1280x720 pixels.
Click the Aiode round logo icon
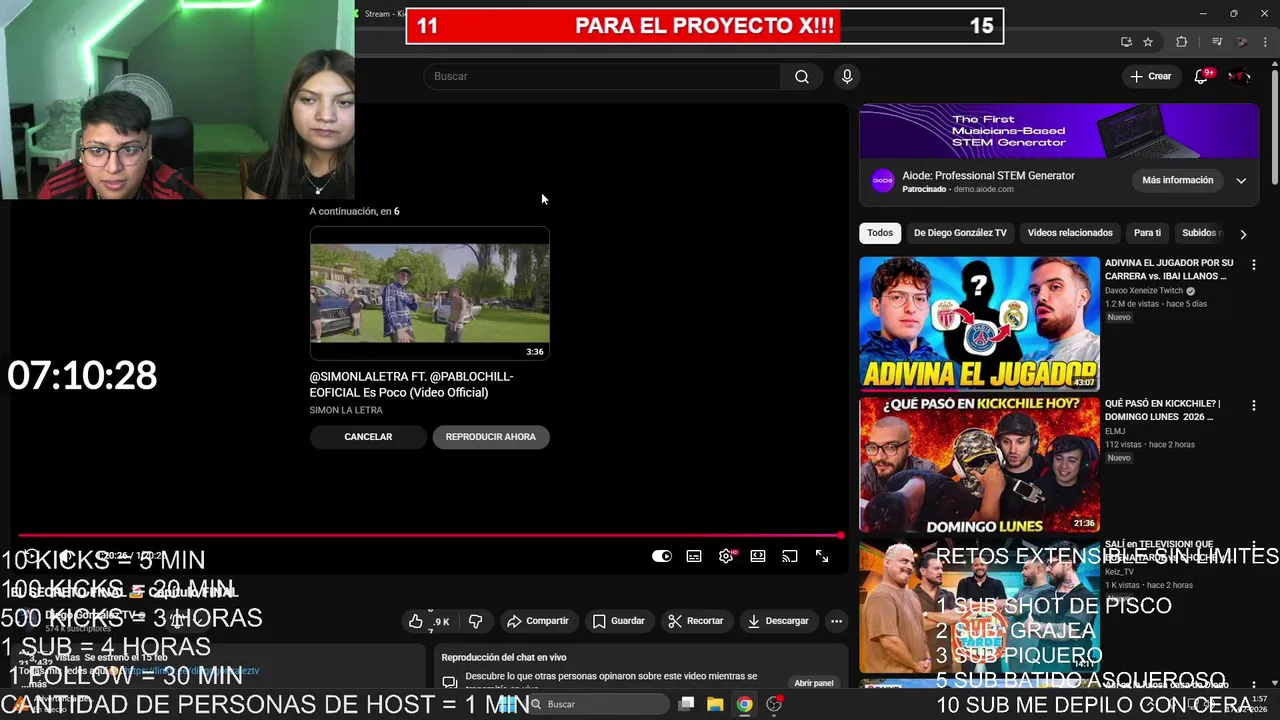coord(883,181)
